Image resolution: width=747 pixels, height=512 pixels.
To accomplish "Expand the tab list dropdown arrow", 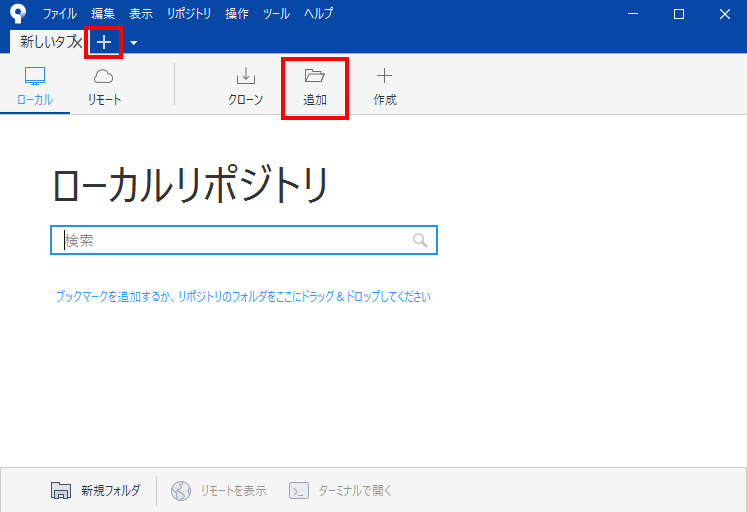I will (134, 43).
